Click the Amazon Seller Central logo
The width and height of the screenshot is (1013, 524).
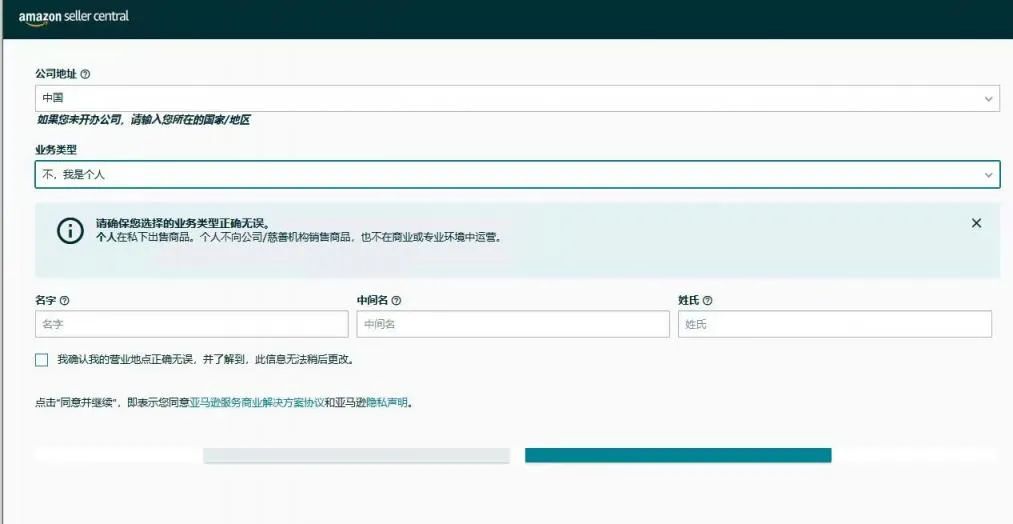tap(74, 17)
